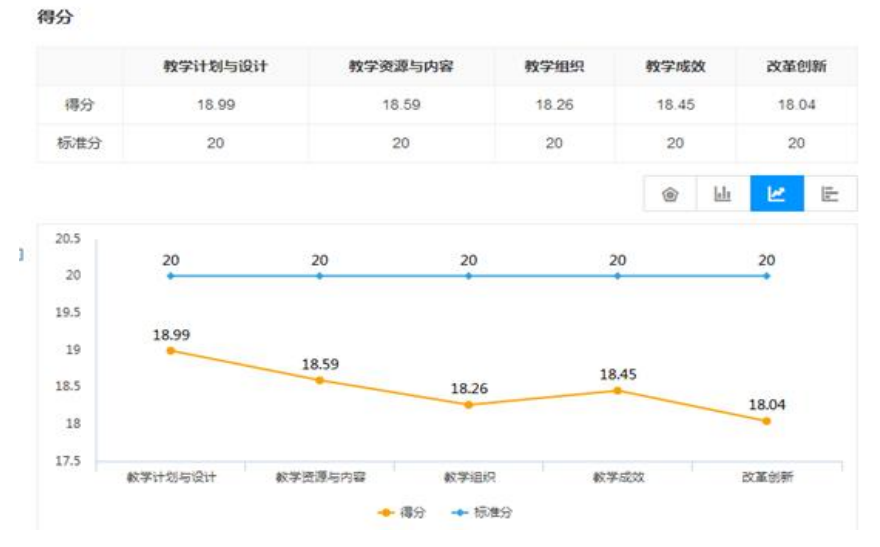Click the 18.04 score cell in table
This screenshot has height=547, width=880.
click(x=795, y=105)
